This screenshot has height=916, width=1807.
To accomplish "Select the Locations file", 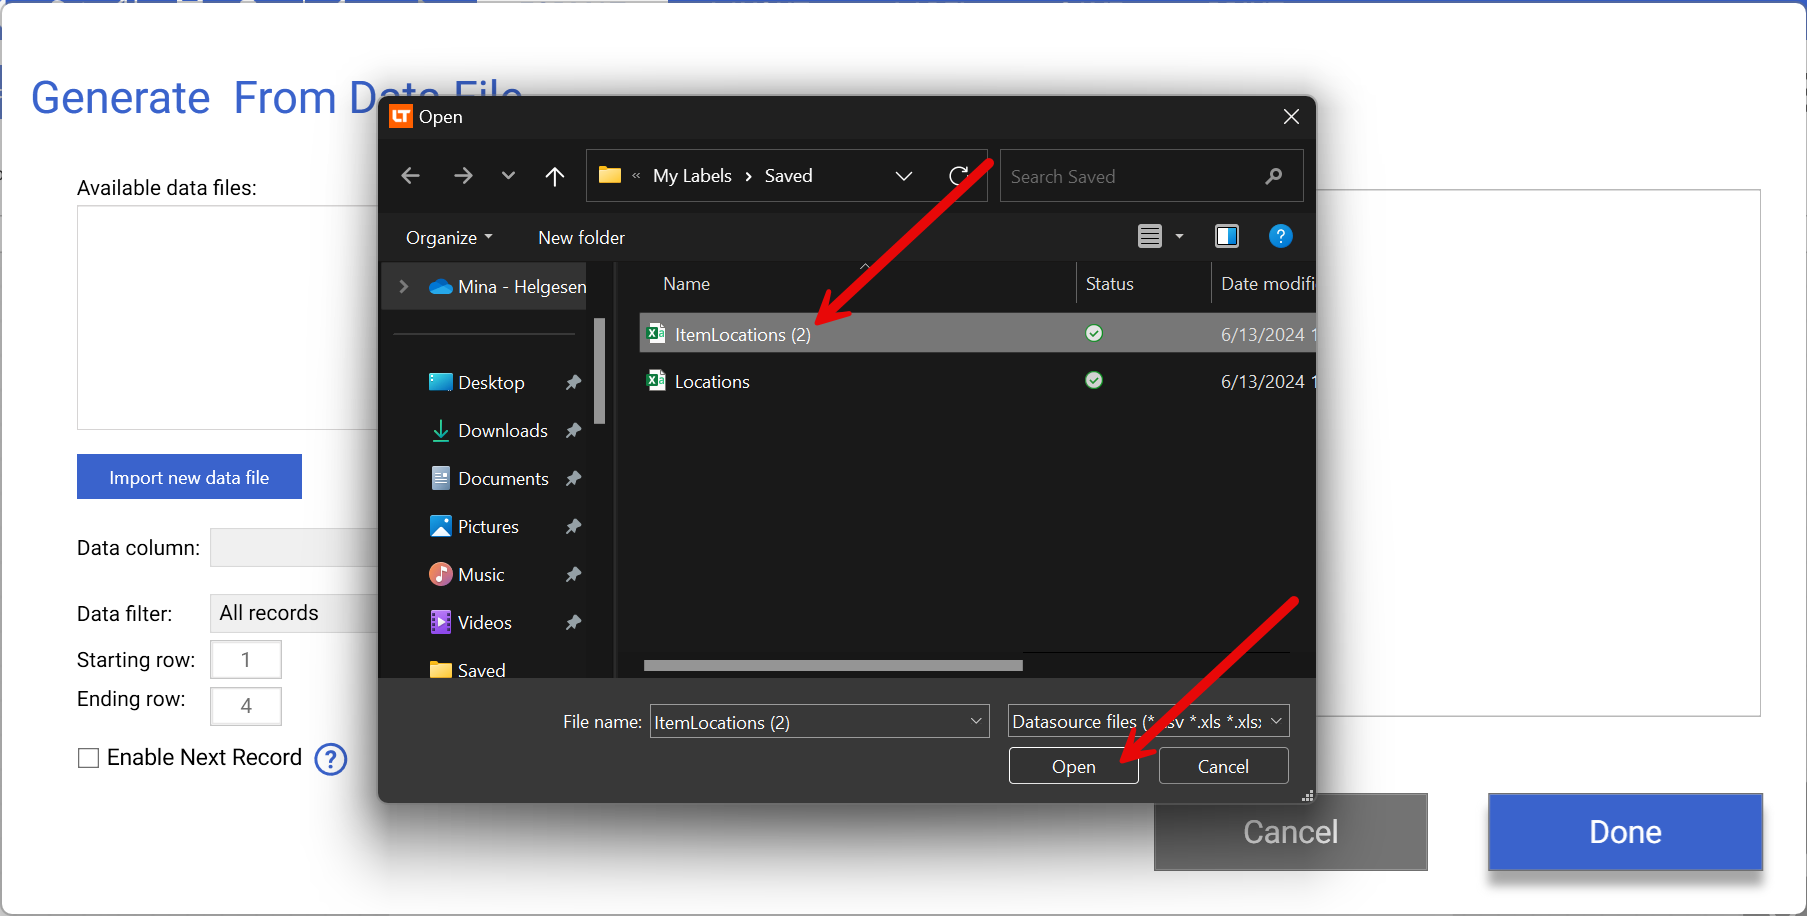I will click(x=712, y=382).
